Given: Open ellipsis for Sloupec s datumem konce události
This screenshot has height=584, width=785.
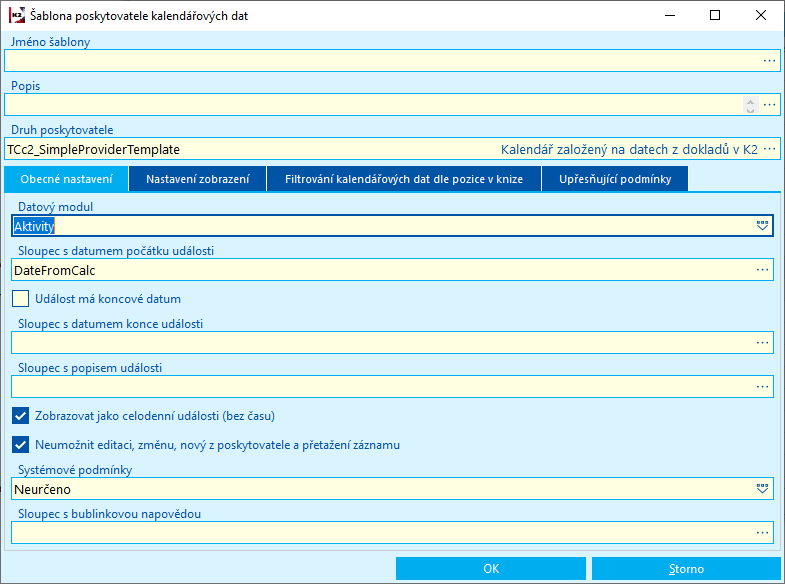Looking at the screenshot, I should point(762,343).
